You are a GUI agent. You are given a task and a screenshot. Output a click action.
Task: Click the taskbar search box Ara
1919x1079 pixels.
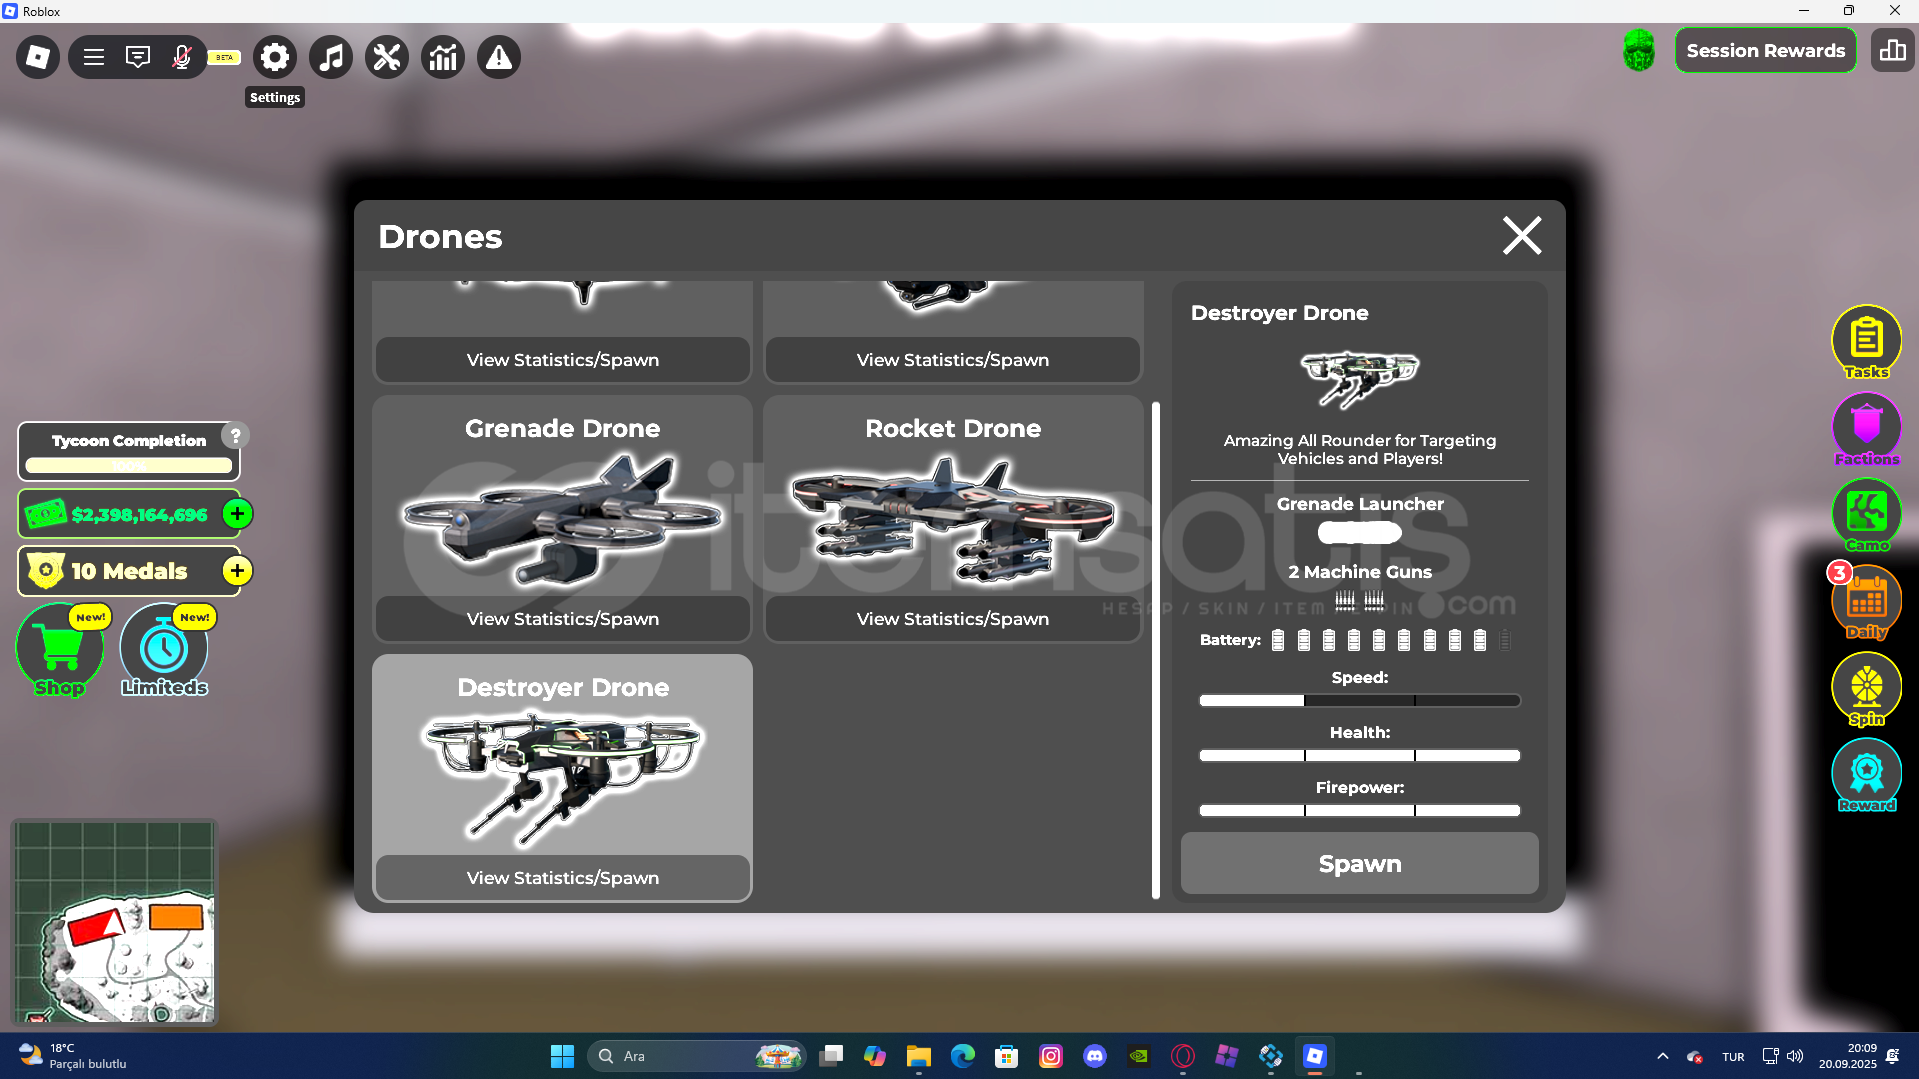(697, 1056)
